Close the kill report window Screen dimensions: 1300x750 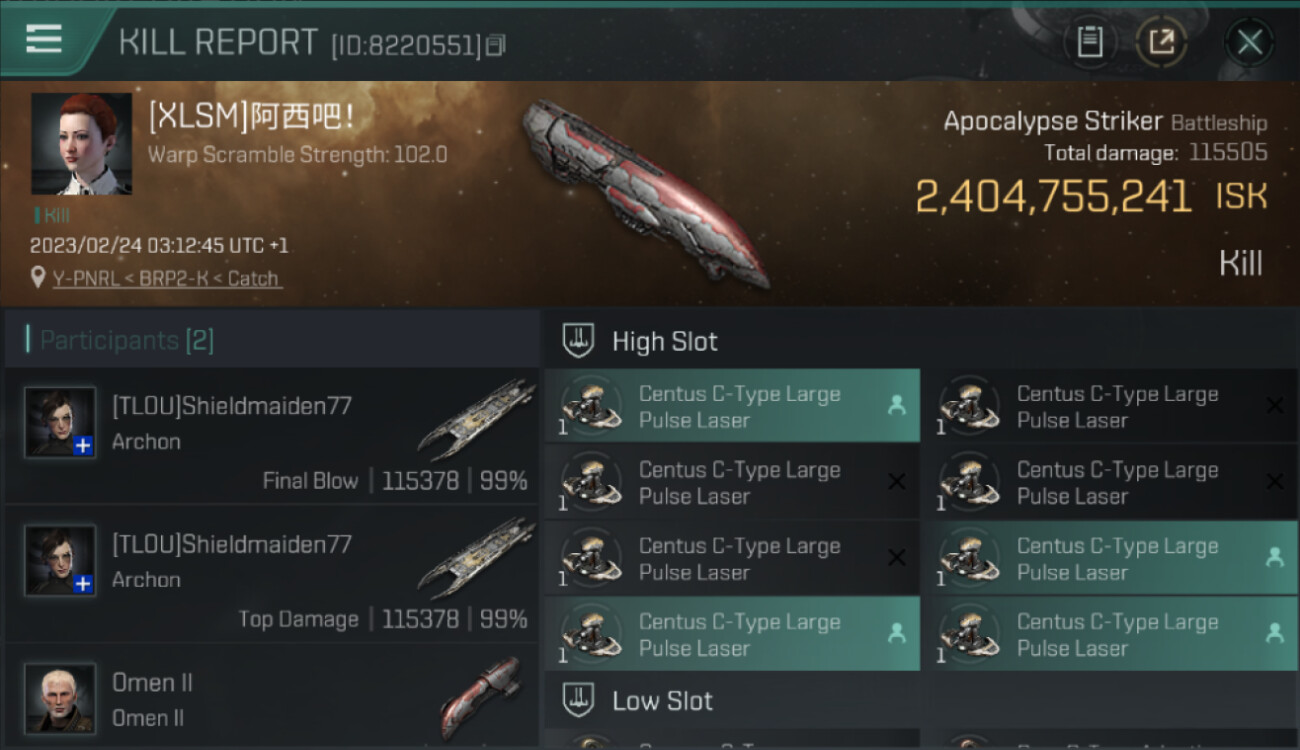pos(1250,42)
